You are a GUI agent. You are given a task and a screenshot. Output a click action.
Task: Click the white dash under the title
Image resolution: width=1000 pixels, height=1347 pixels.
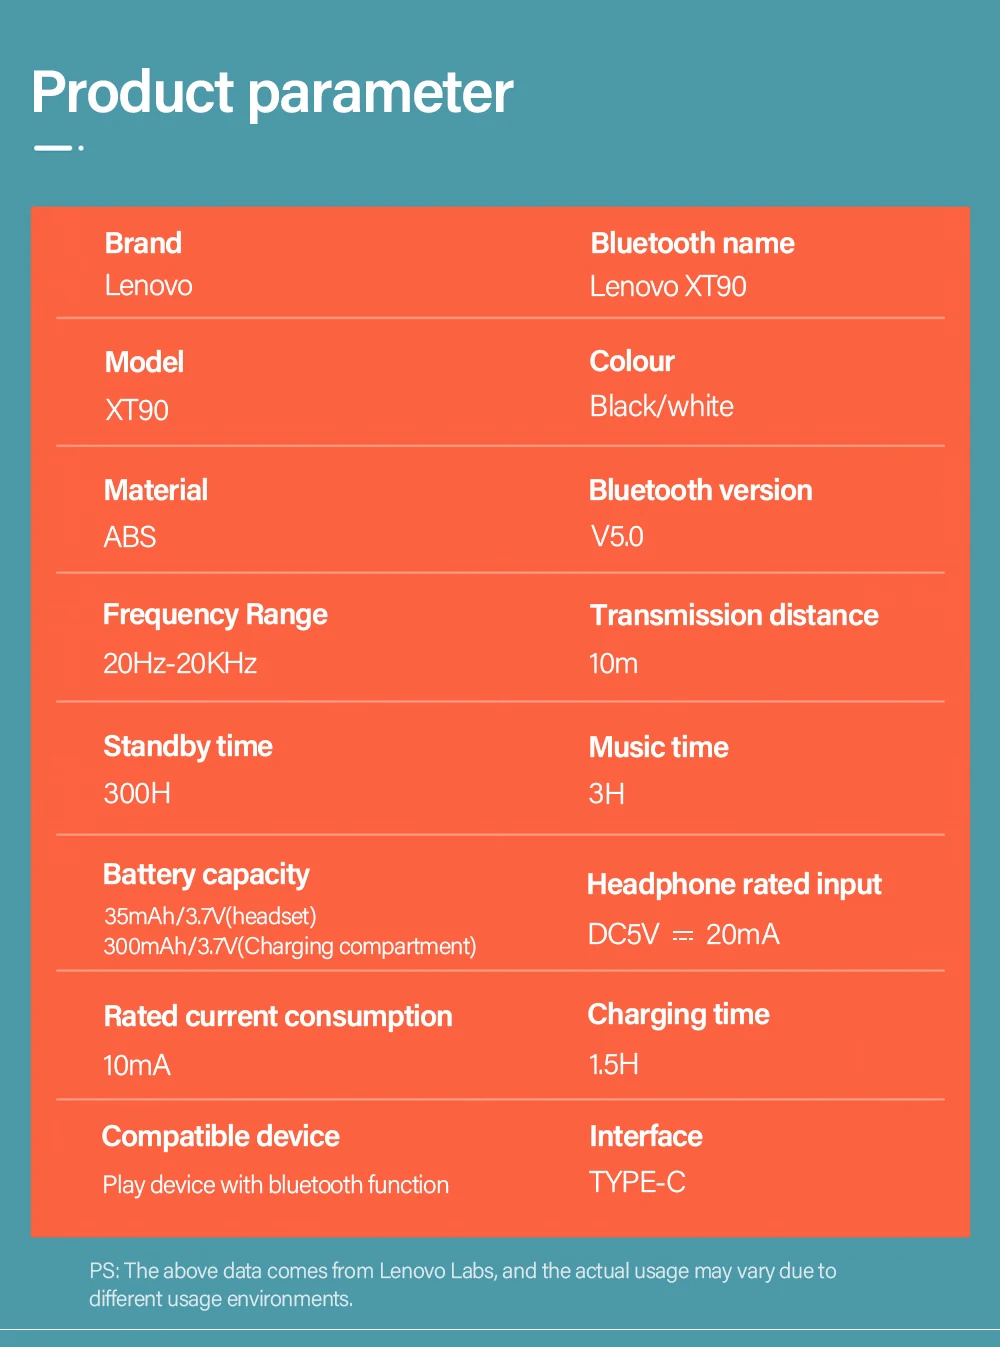[x=53, y=148]
